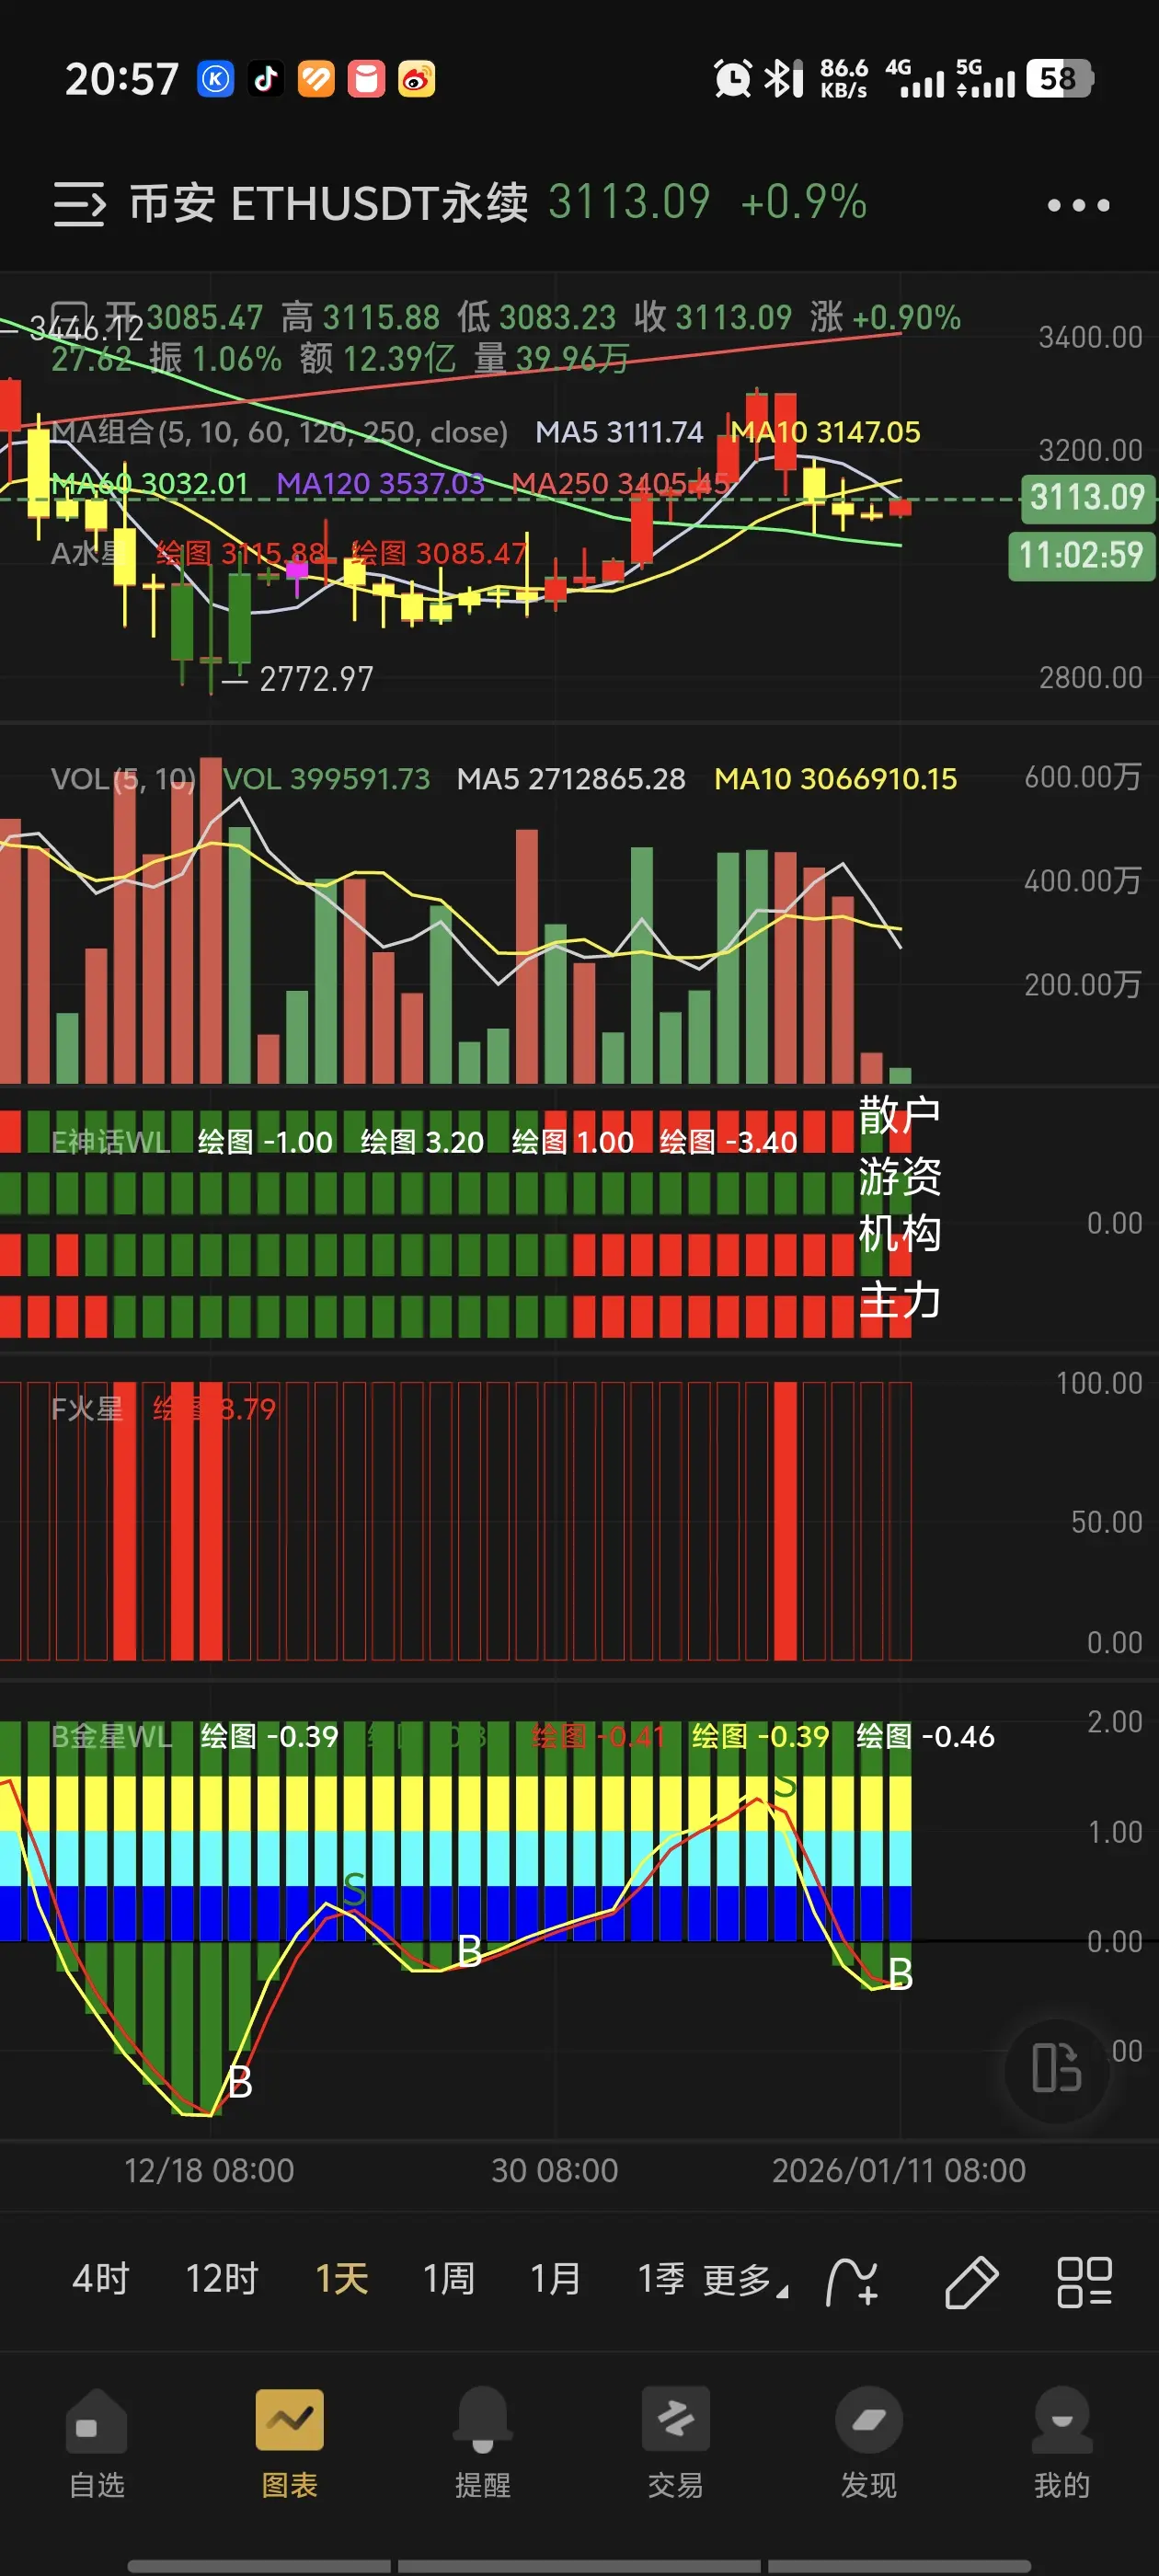Screen dimensions: 1159x2576
Task: Tap the alarm clock status icon
Action: 733,78
